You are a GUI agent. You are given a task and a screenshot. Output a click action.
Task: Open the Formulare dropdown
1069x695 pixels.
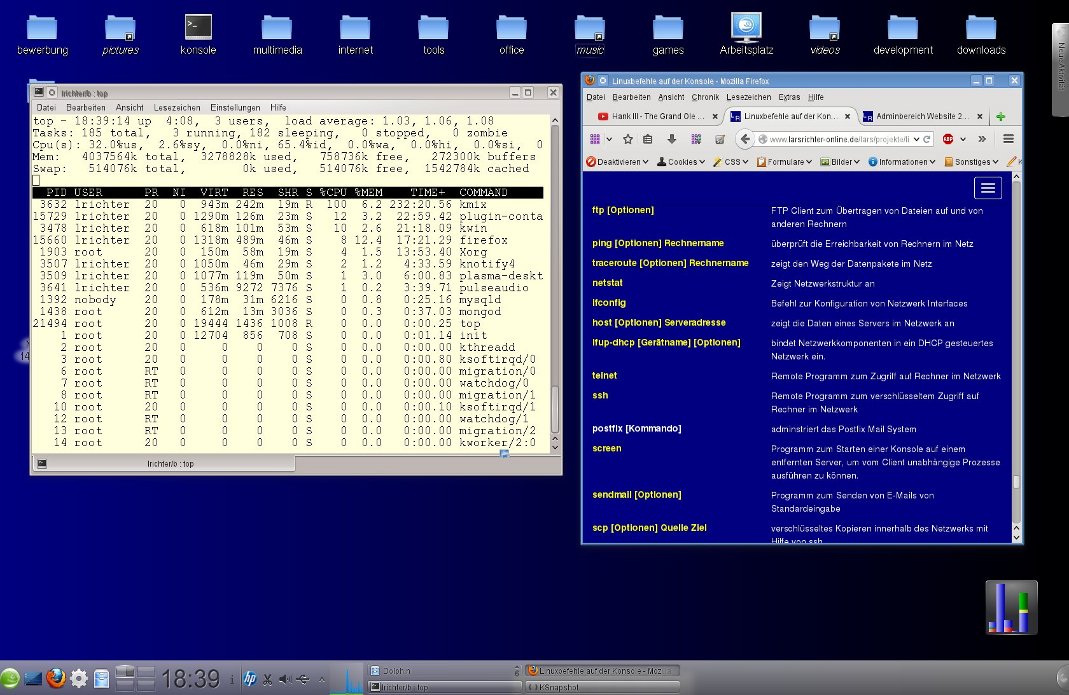[787, 161]
